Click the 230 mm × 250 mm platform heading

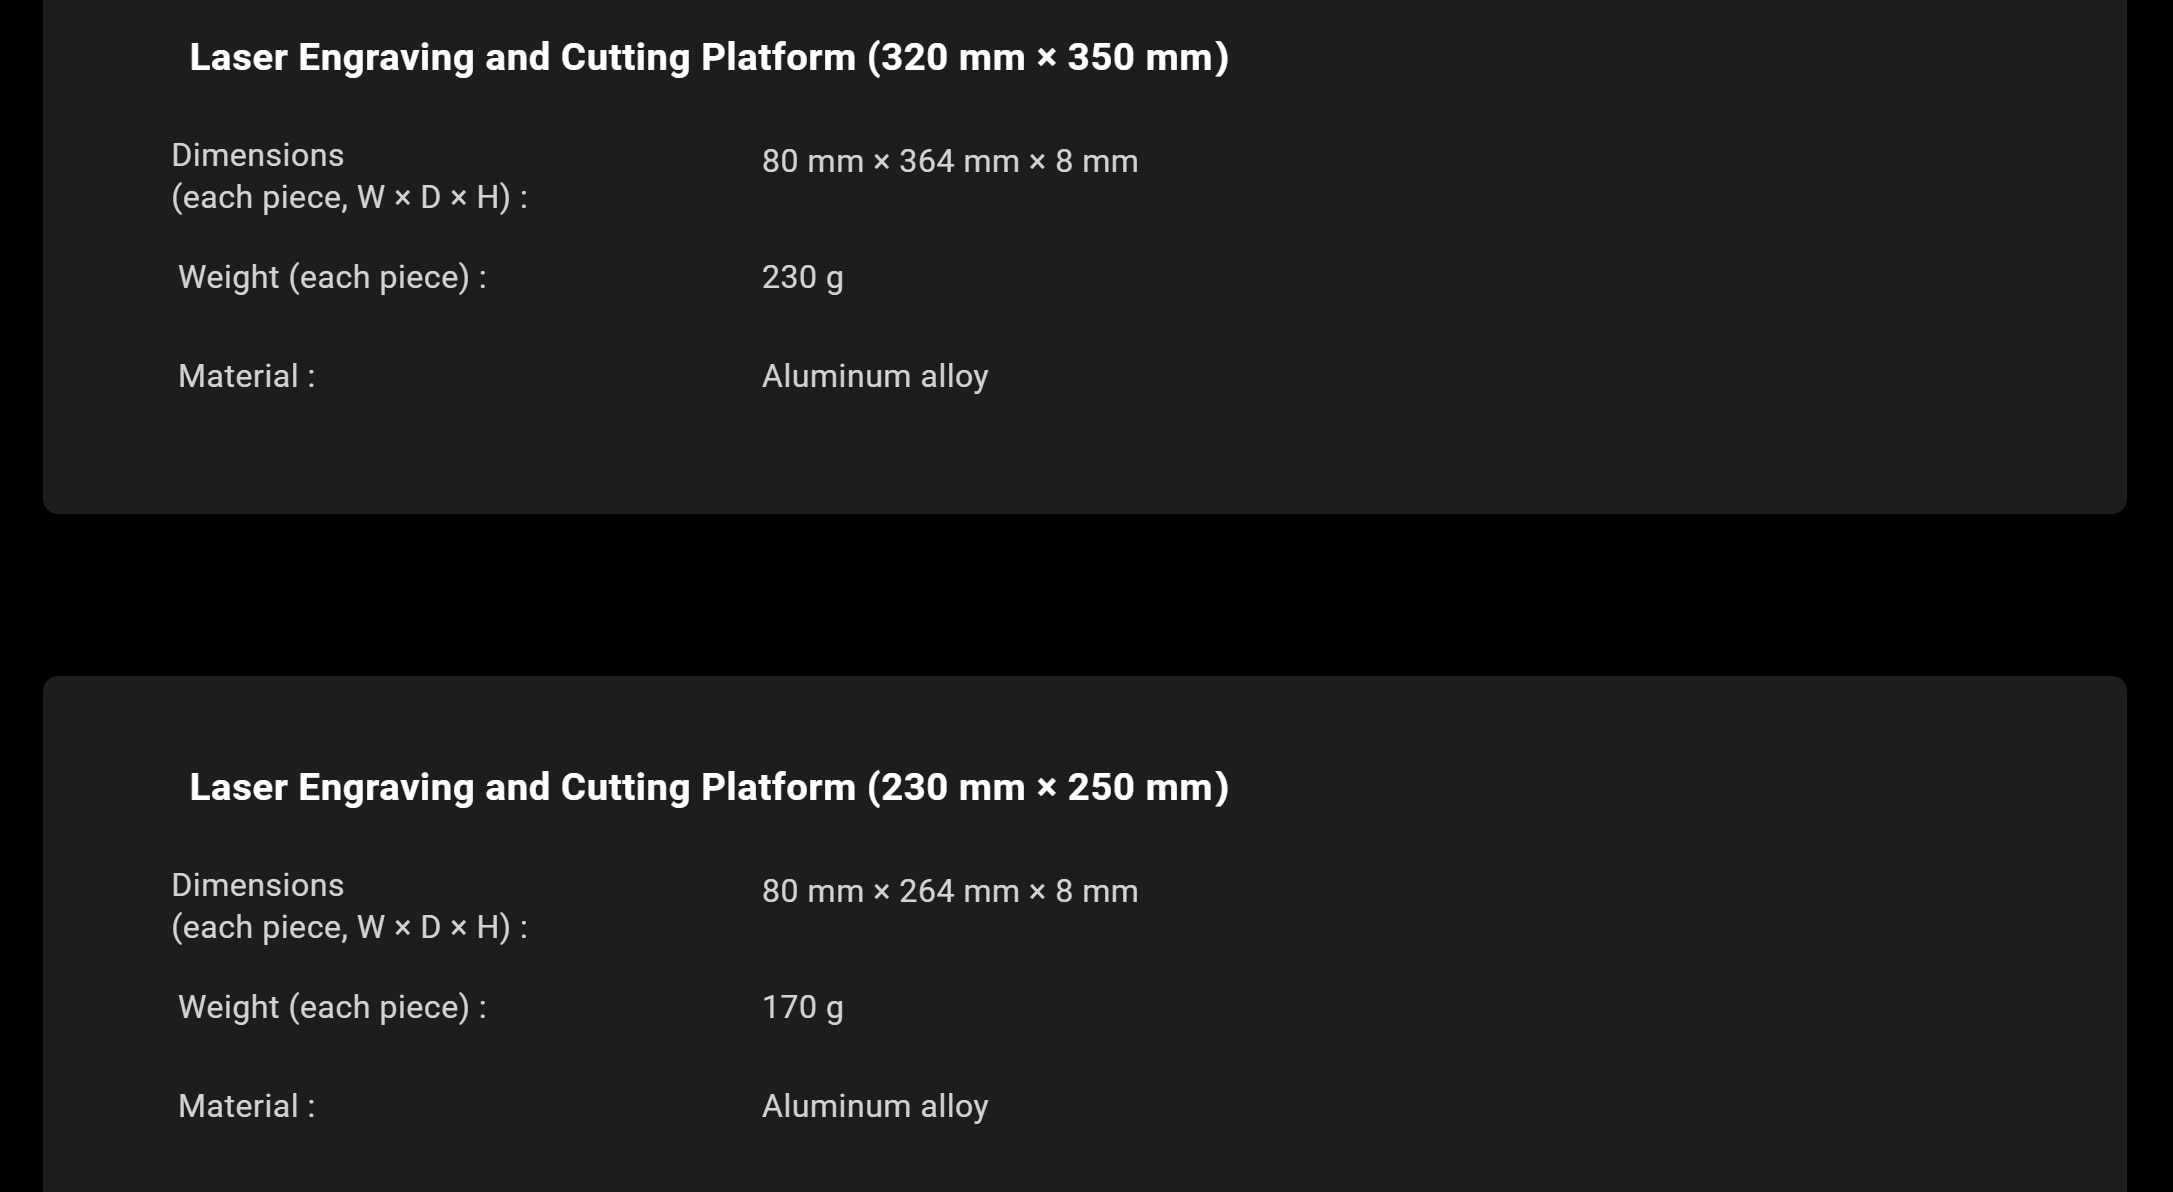(x=709, y=788)
